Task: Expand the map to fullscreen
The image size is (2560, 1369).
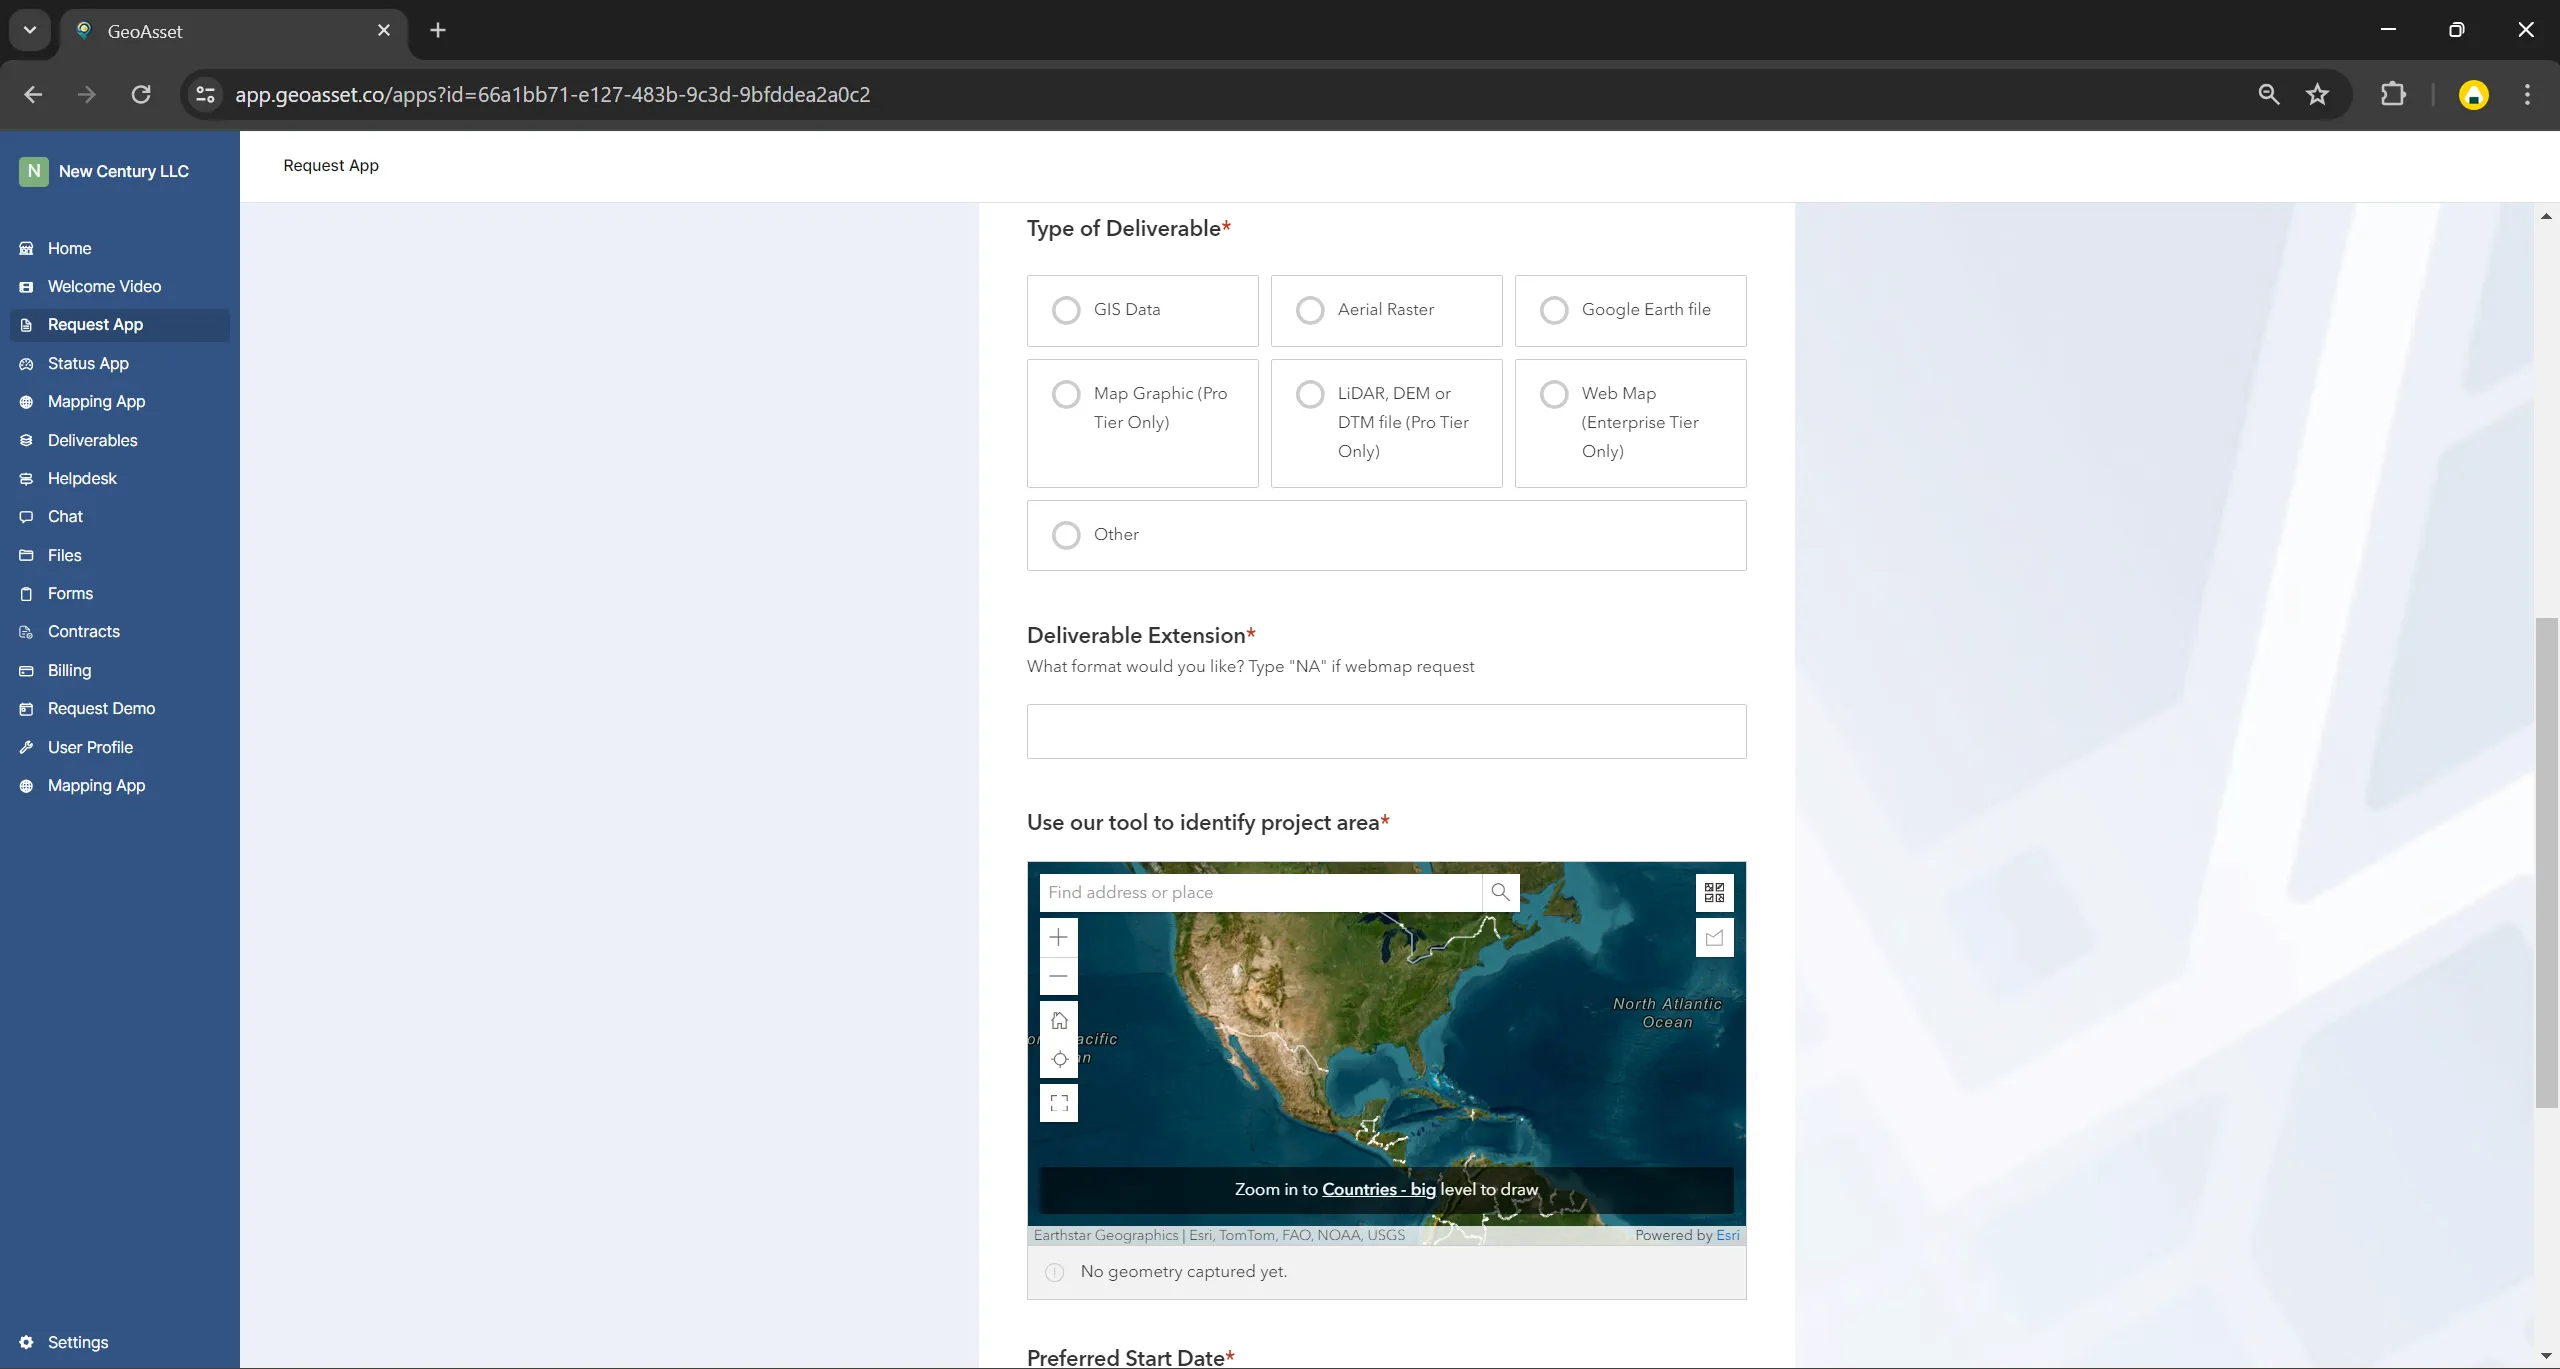Action: [x=1058, y=1103]
